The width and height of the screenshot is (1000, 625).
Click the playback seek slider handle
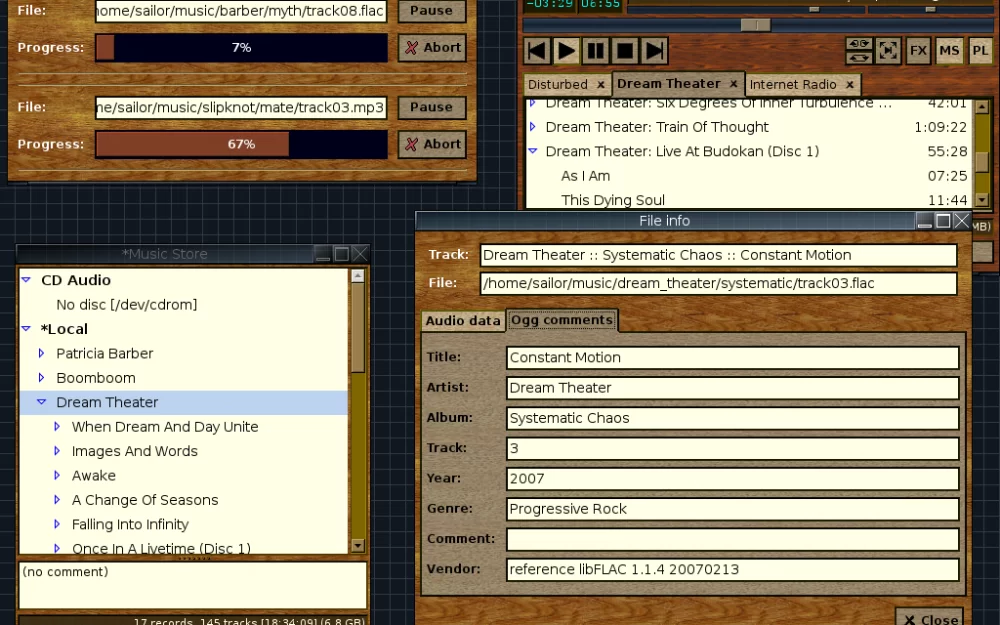755,24
